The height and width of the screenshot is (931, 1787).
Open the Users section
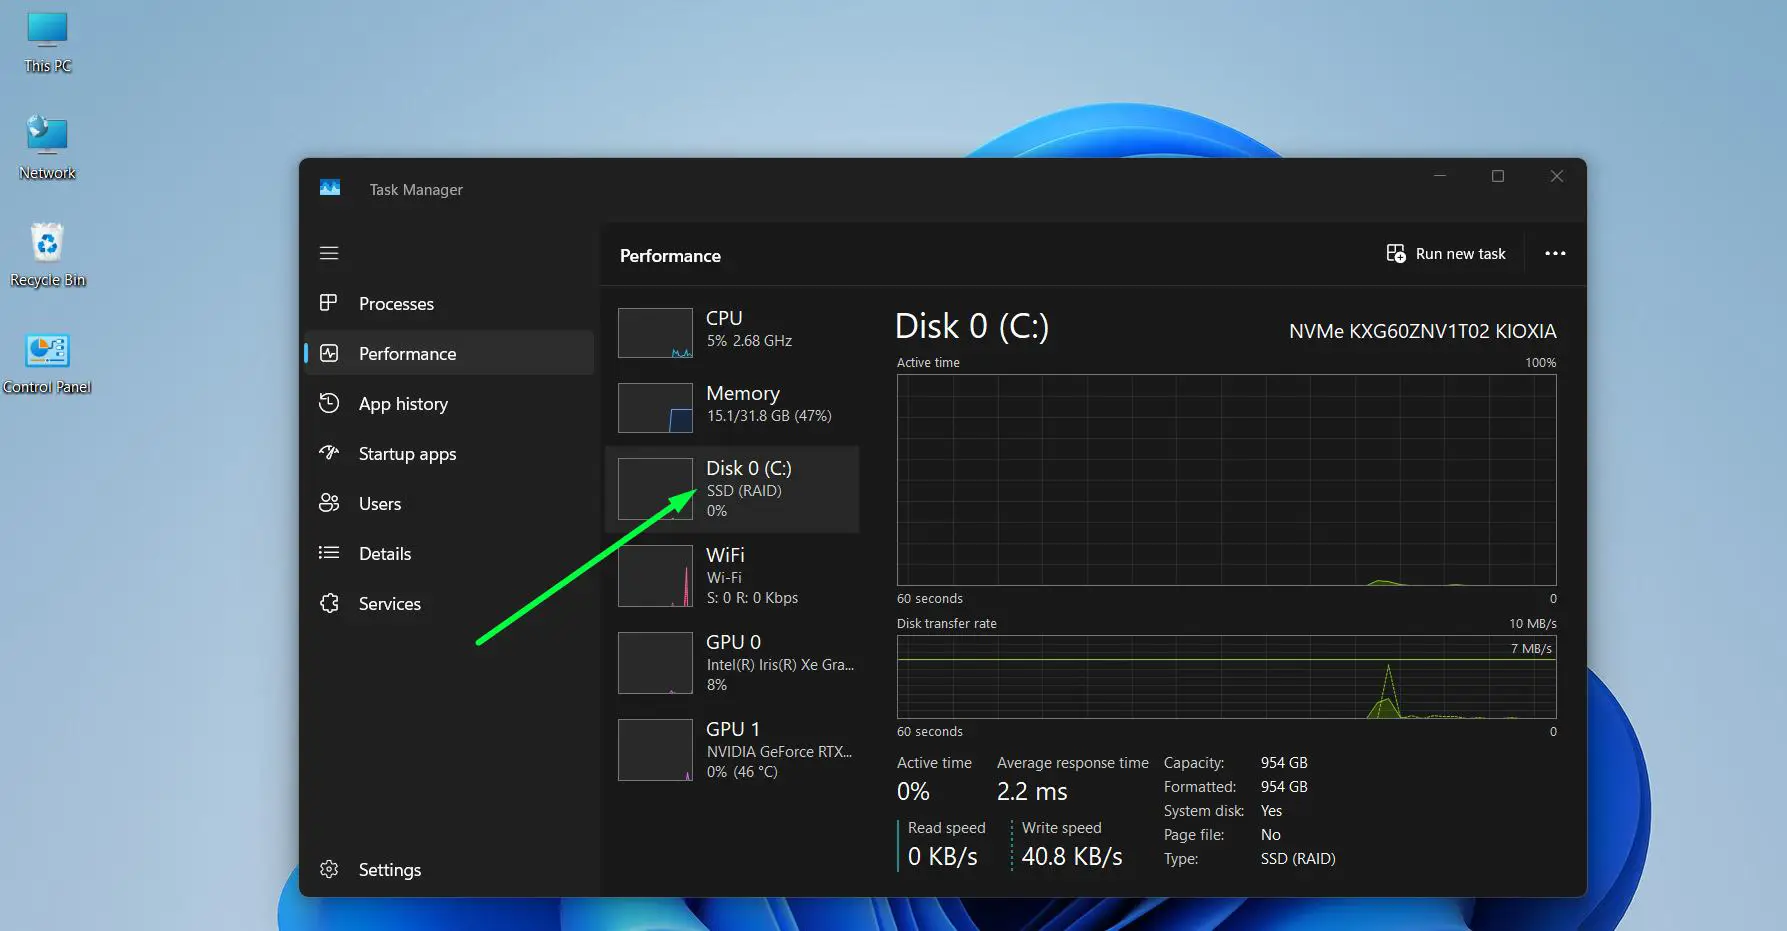pyautogui.click(x=380, y=503)
